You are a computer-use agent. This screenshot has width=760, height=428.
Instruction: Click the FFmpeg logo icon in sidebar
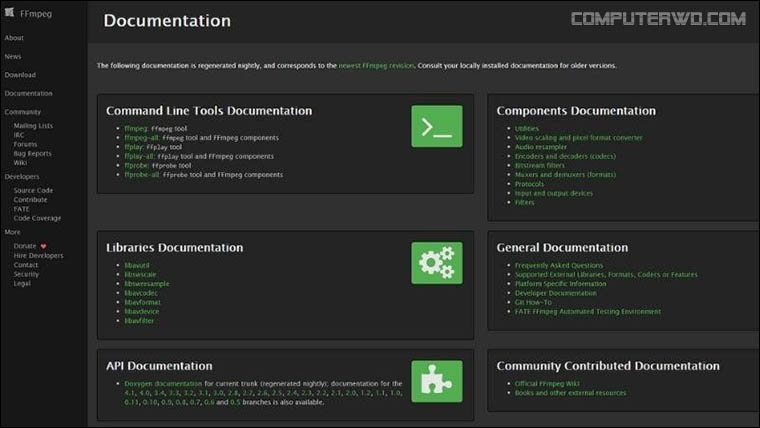point(9,13)
